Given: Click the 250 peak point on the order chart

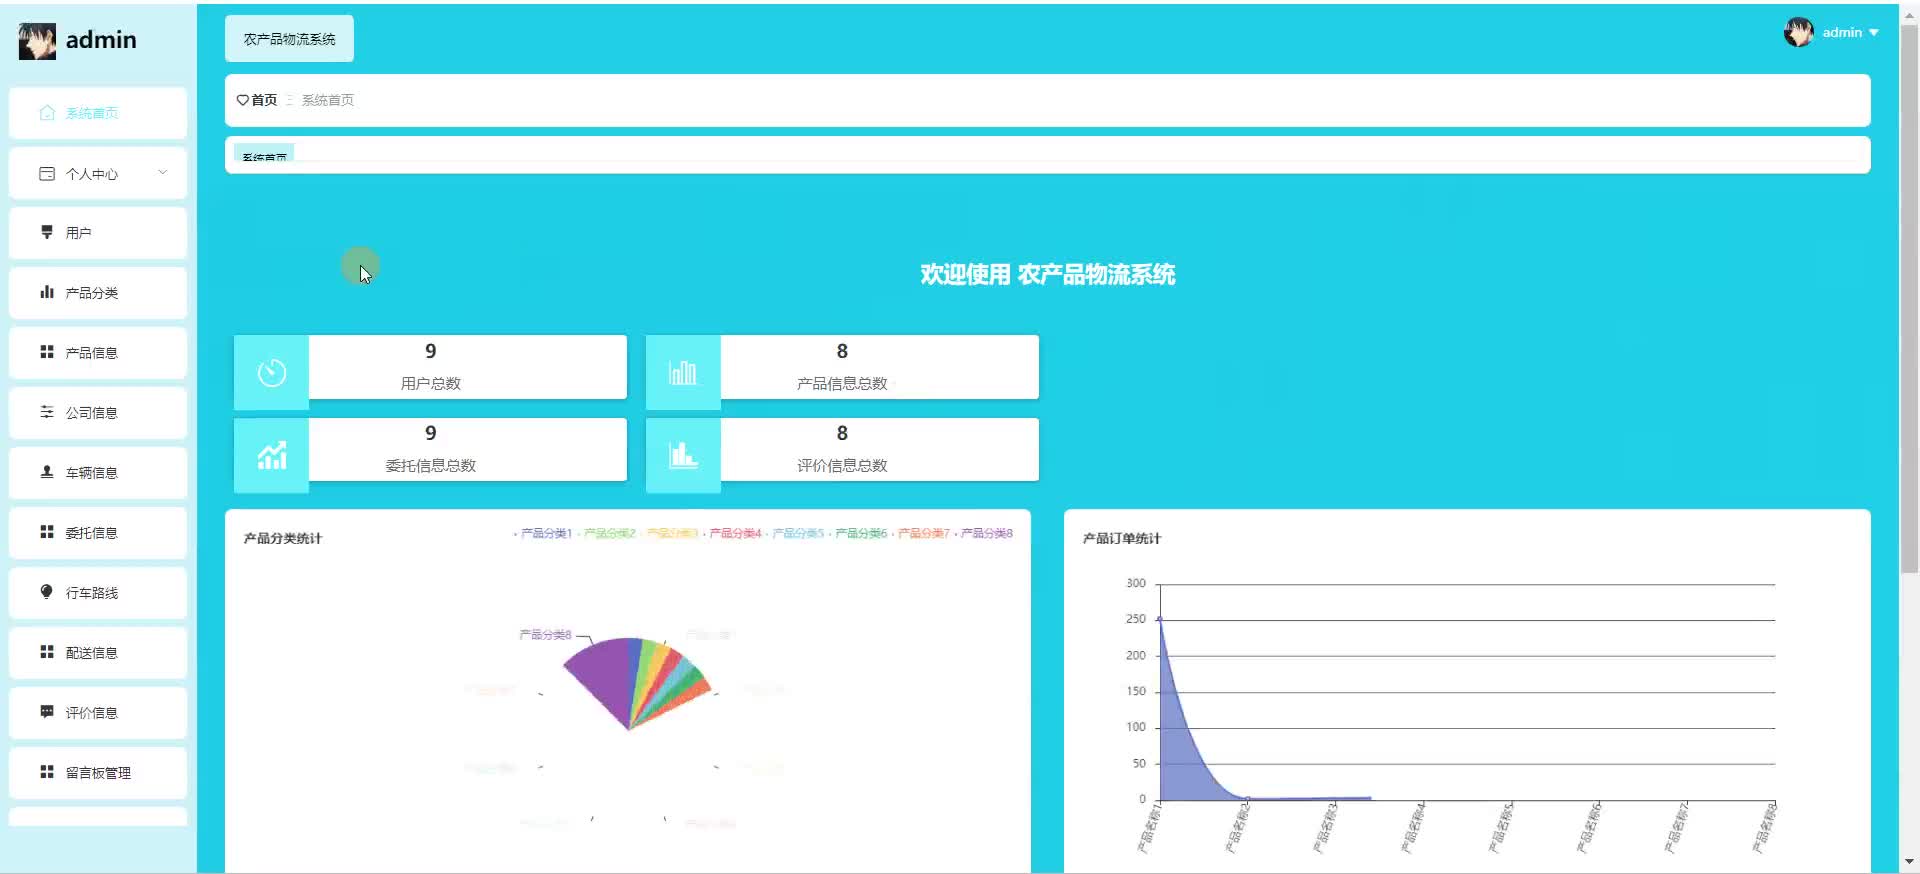Looking at the screenshot, I should coord(1160,619).
